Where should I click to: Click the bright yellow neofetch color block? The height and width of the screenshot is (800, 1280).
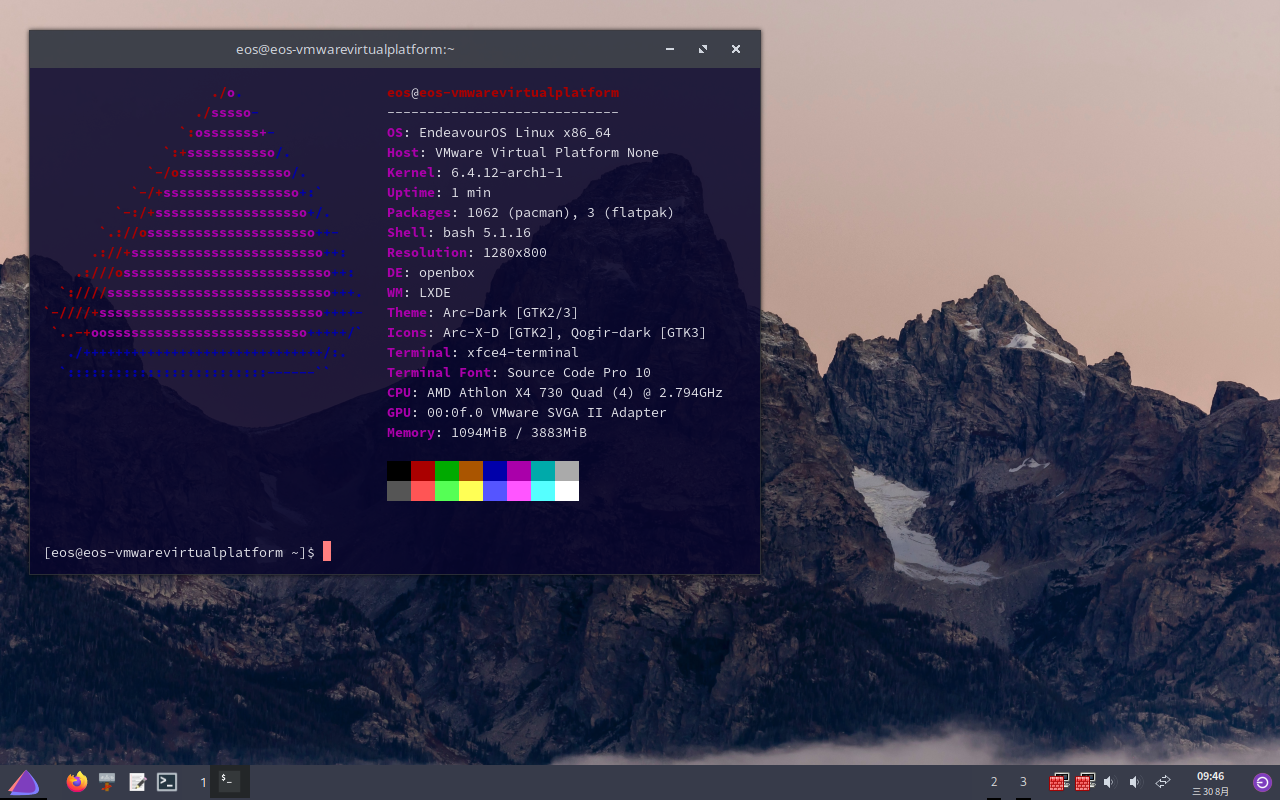pyautogui.click(x=471, y=491)
